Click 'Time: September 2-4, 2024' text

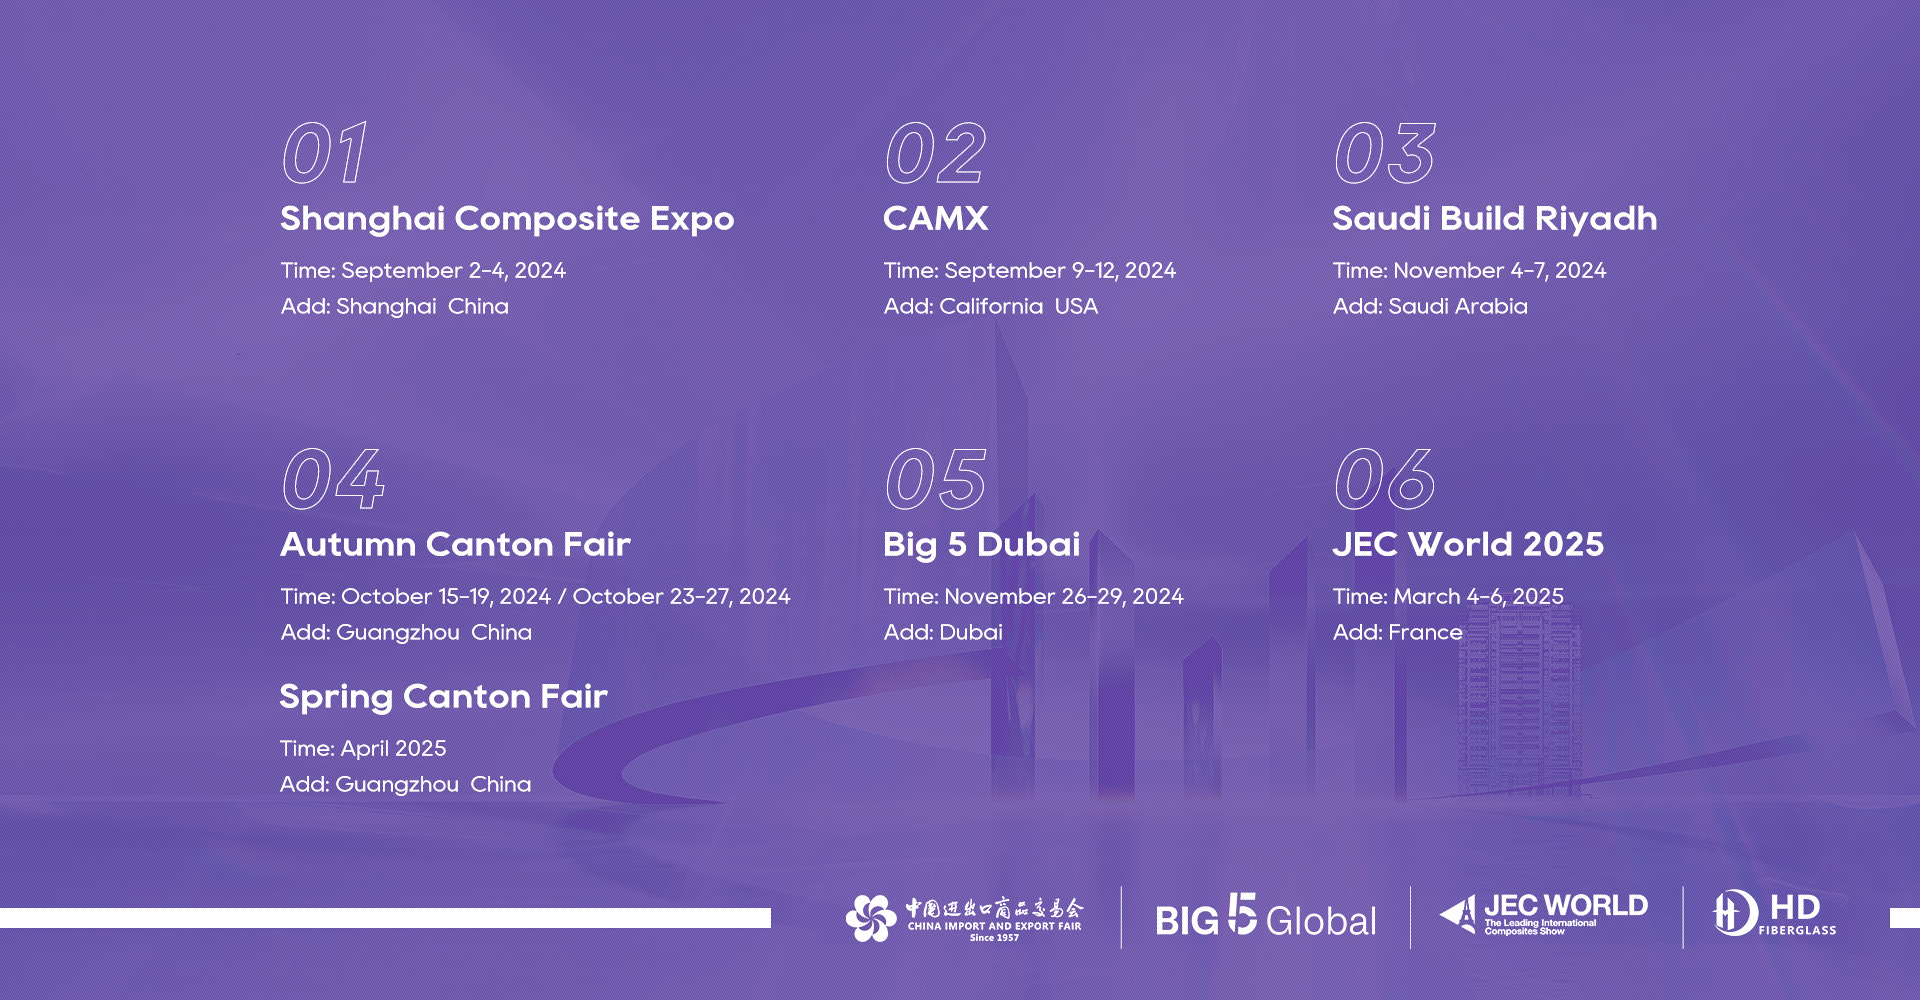coord(423,271)
